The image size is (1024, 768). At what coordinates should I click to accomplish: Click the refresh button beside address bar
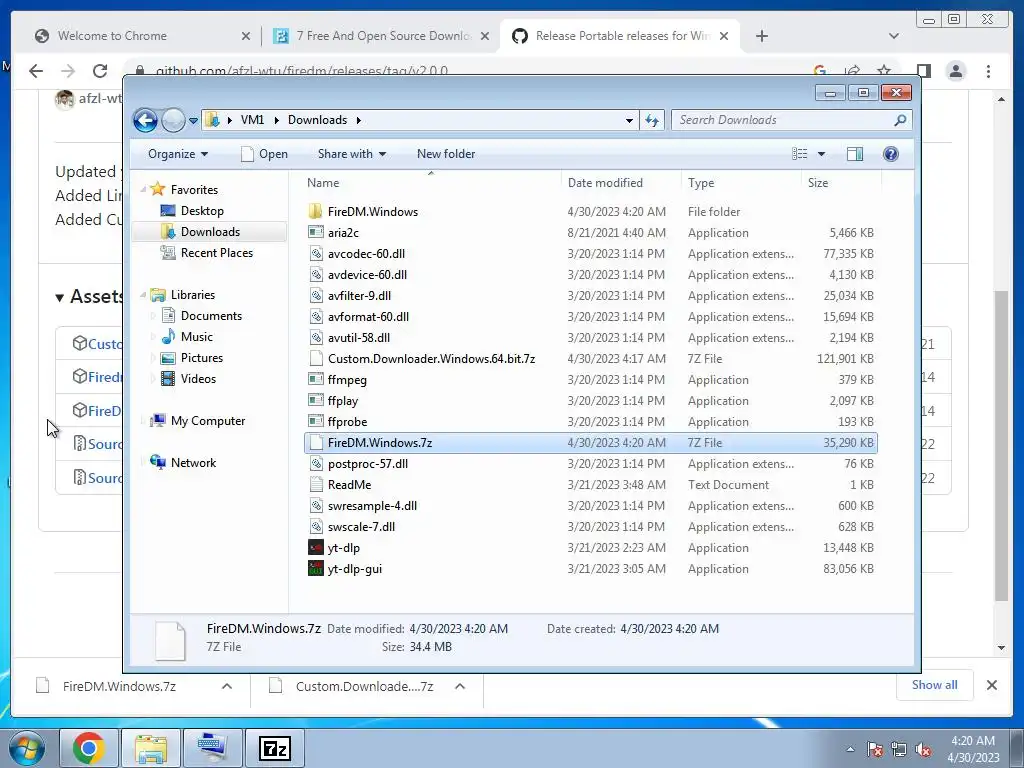pos(652,120)
